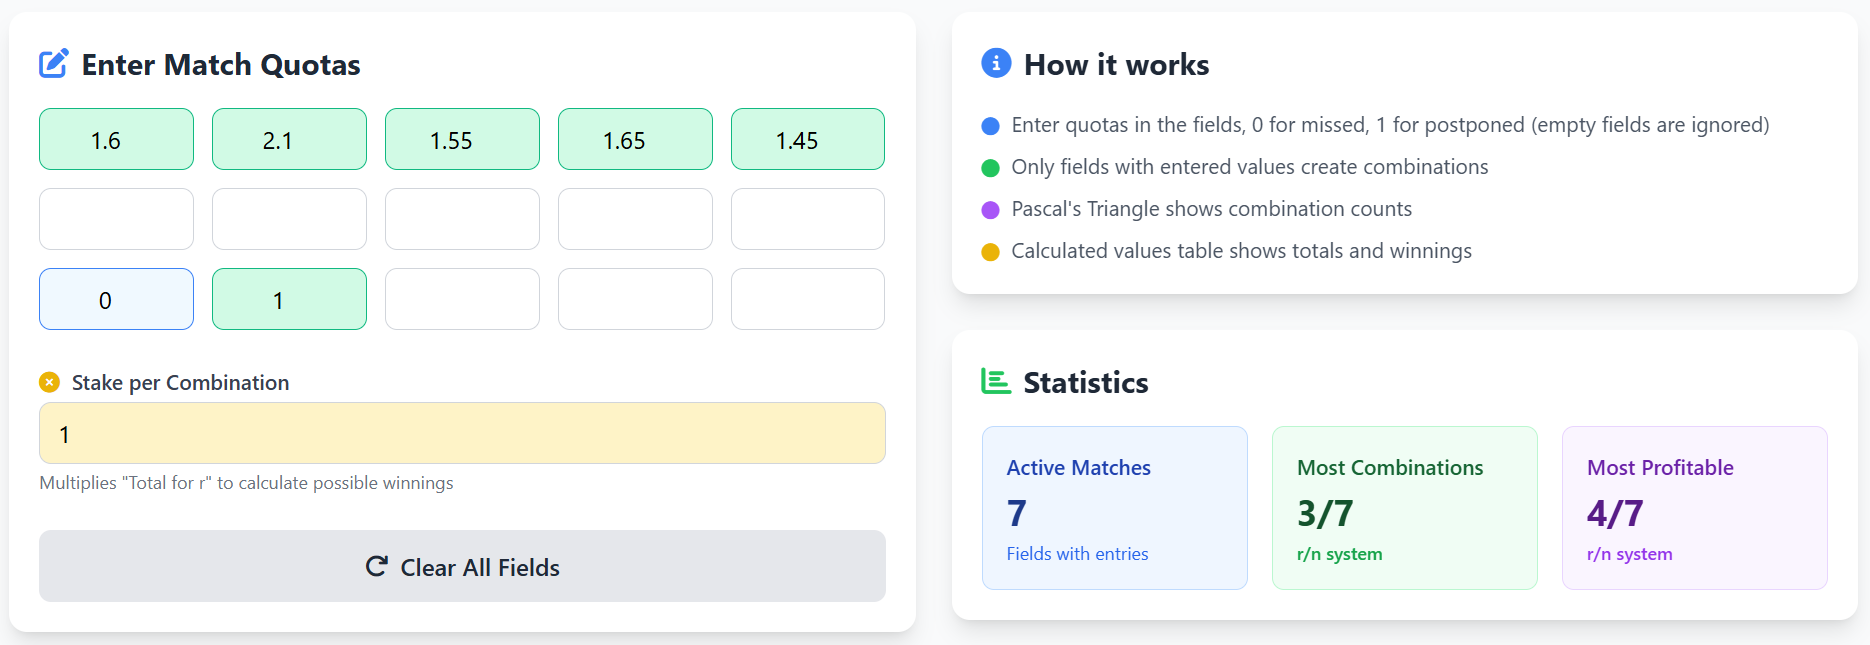Select the quota field containing 1.6
This screenshot has height=645, width=1870.
click(116, 139)
